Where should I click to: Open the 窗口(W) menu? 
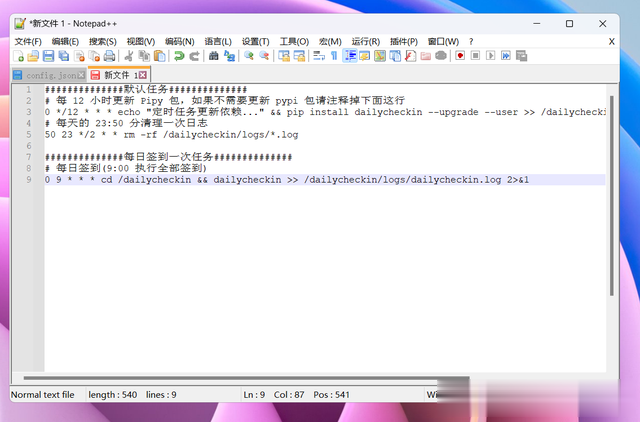tap(443, 42)
